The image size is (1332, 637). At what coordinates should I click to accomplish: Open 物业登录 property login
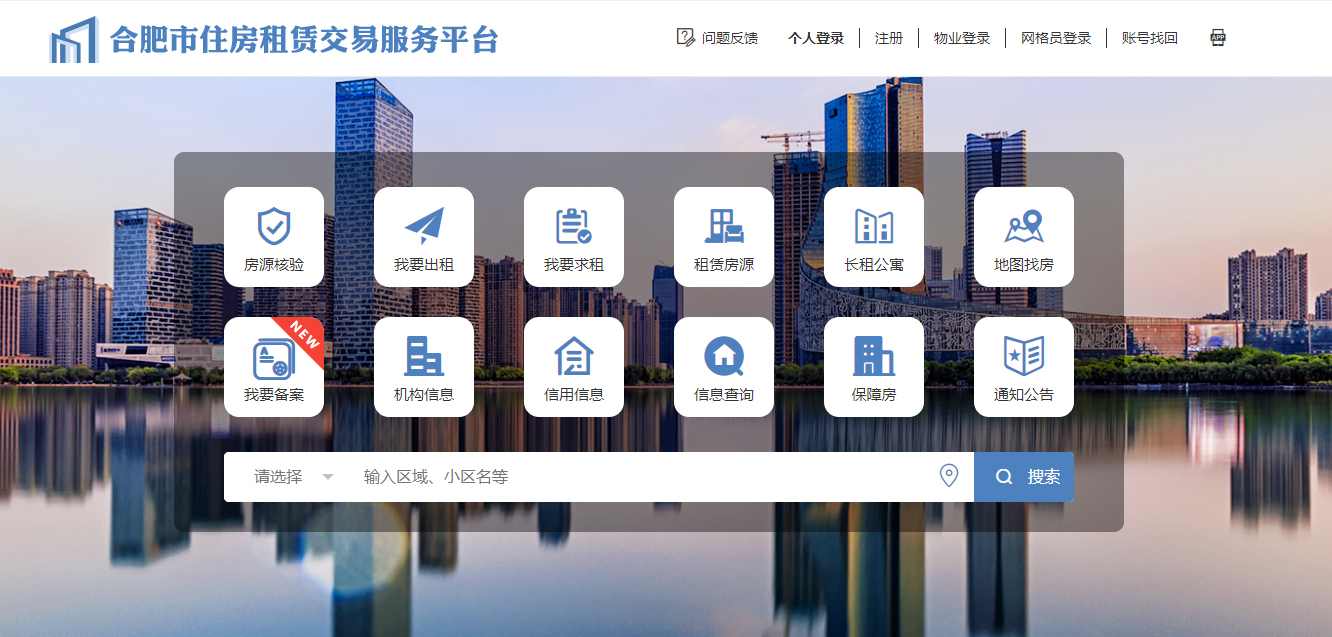[x=961, y=37]
